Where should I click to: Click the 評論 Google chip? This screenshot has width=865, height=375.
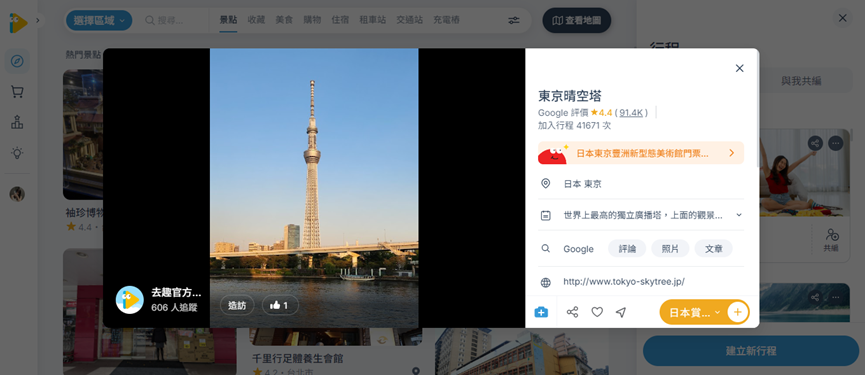click(627, 249)
